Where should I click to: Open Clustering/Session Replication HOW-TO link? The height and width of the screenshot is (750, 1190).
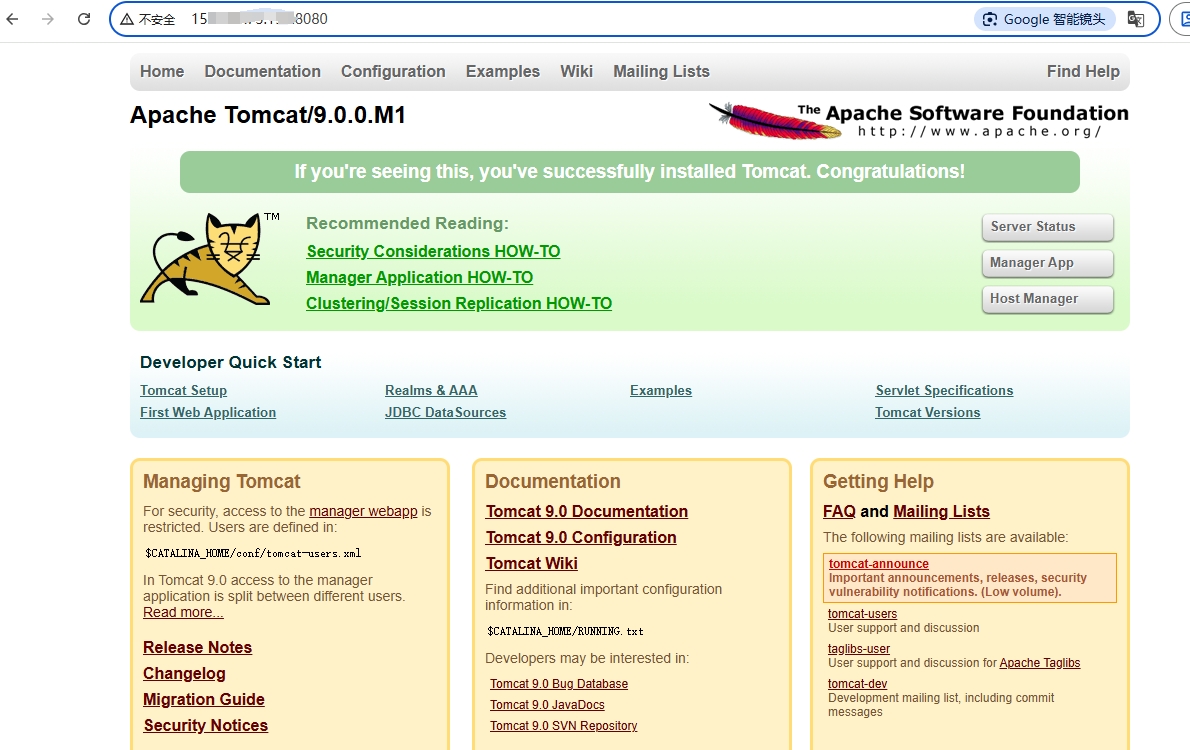(x=459, y=304)
